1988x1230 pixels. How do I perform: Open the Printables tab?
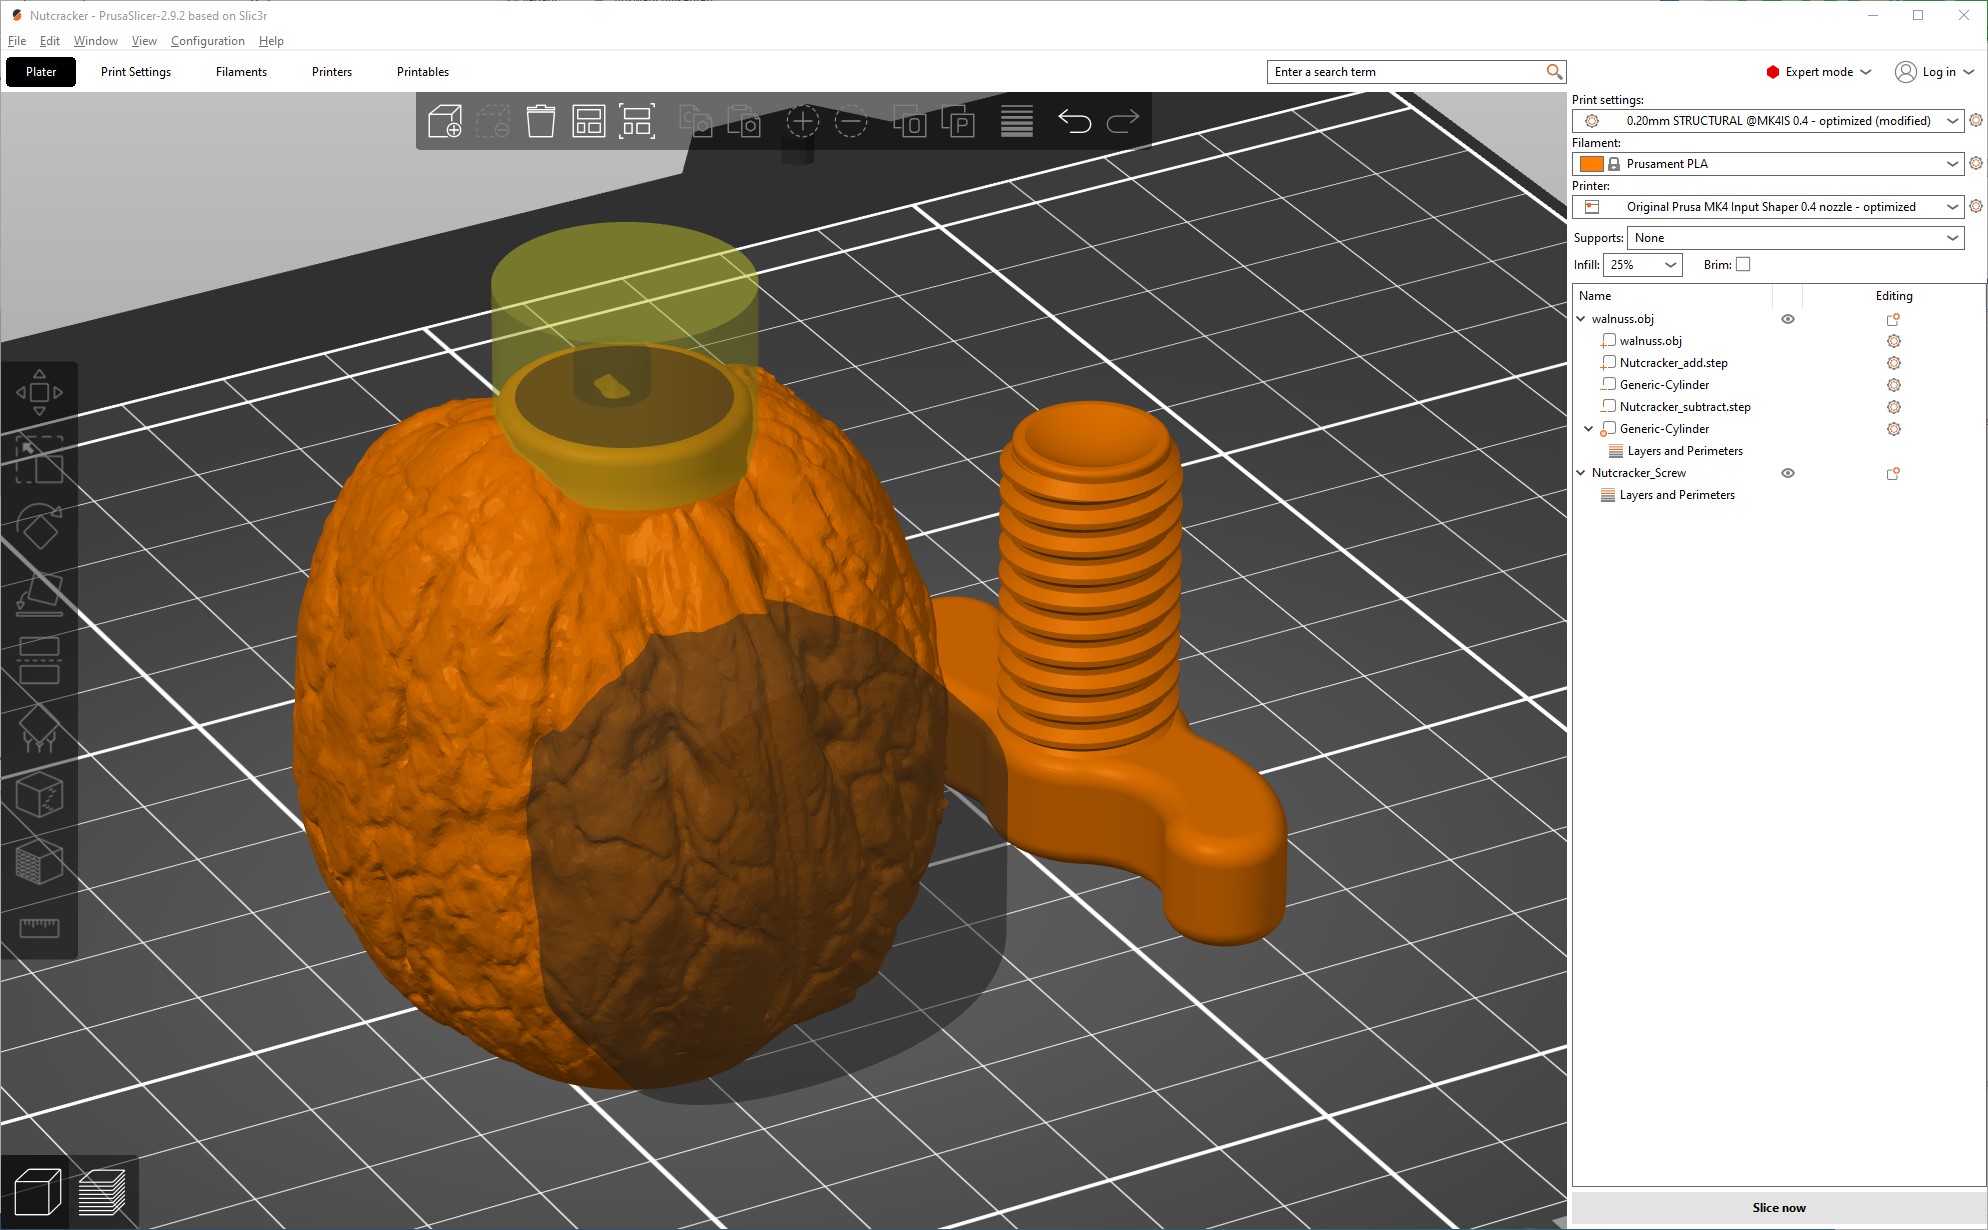pos(423,72)
